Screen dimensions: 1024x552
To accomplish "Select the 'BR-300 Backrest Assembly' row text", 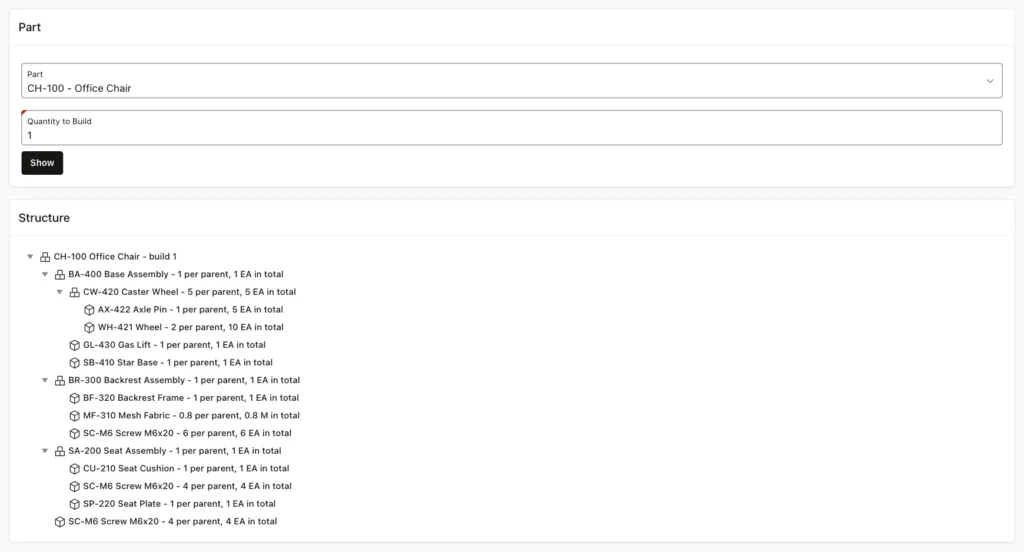I will (x=184, y=380).
